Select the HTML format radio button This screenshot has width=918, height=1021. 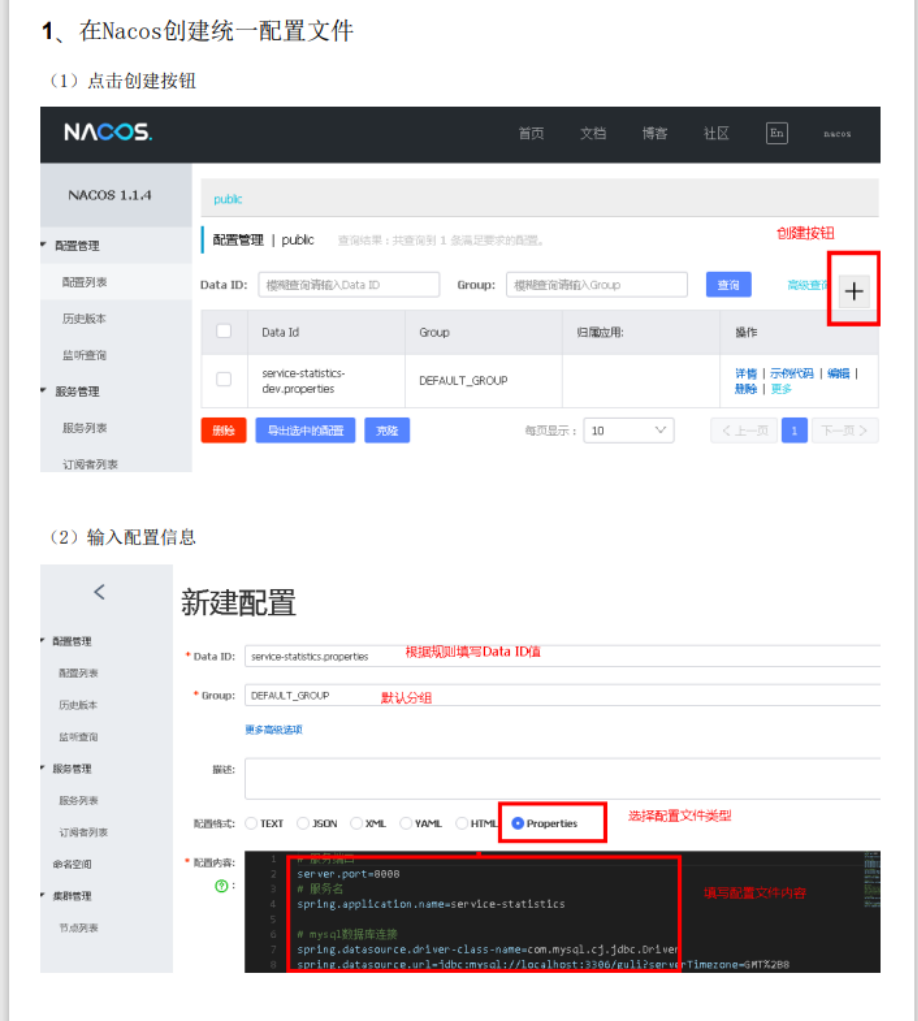coord(462,823)
